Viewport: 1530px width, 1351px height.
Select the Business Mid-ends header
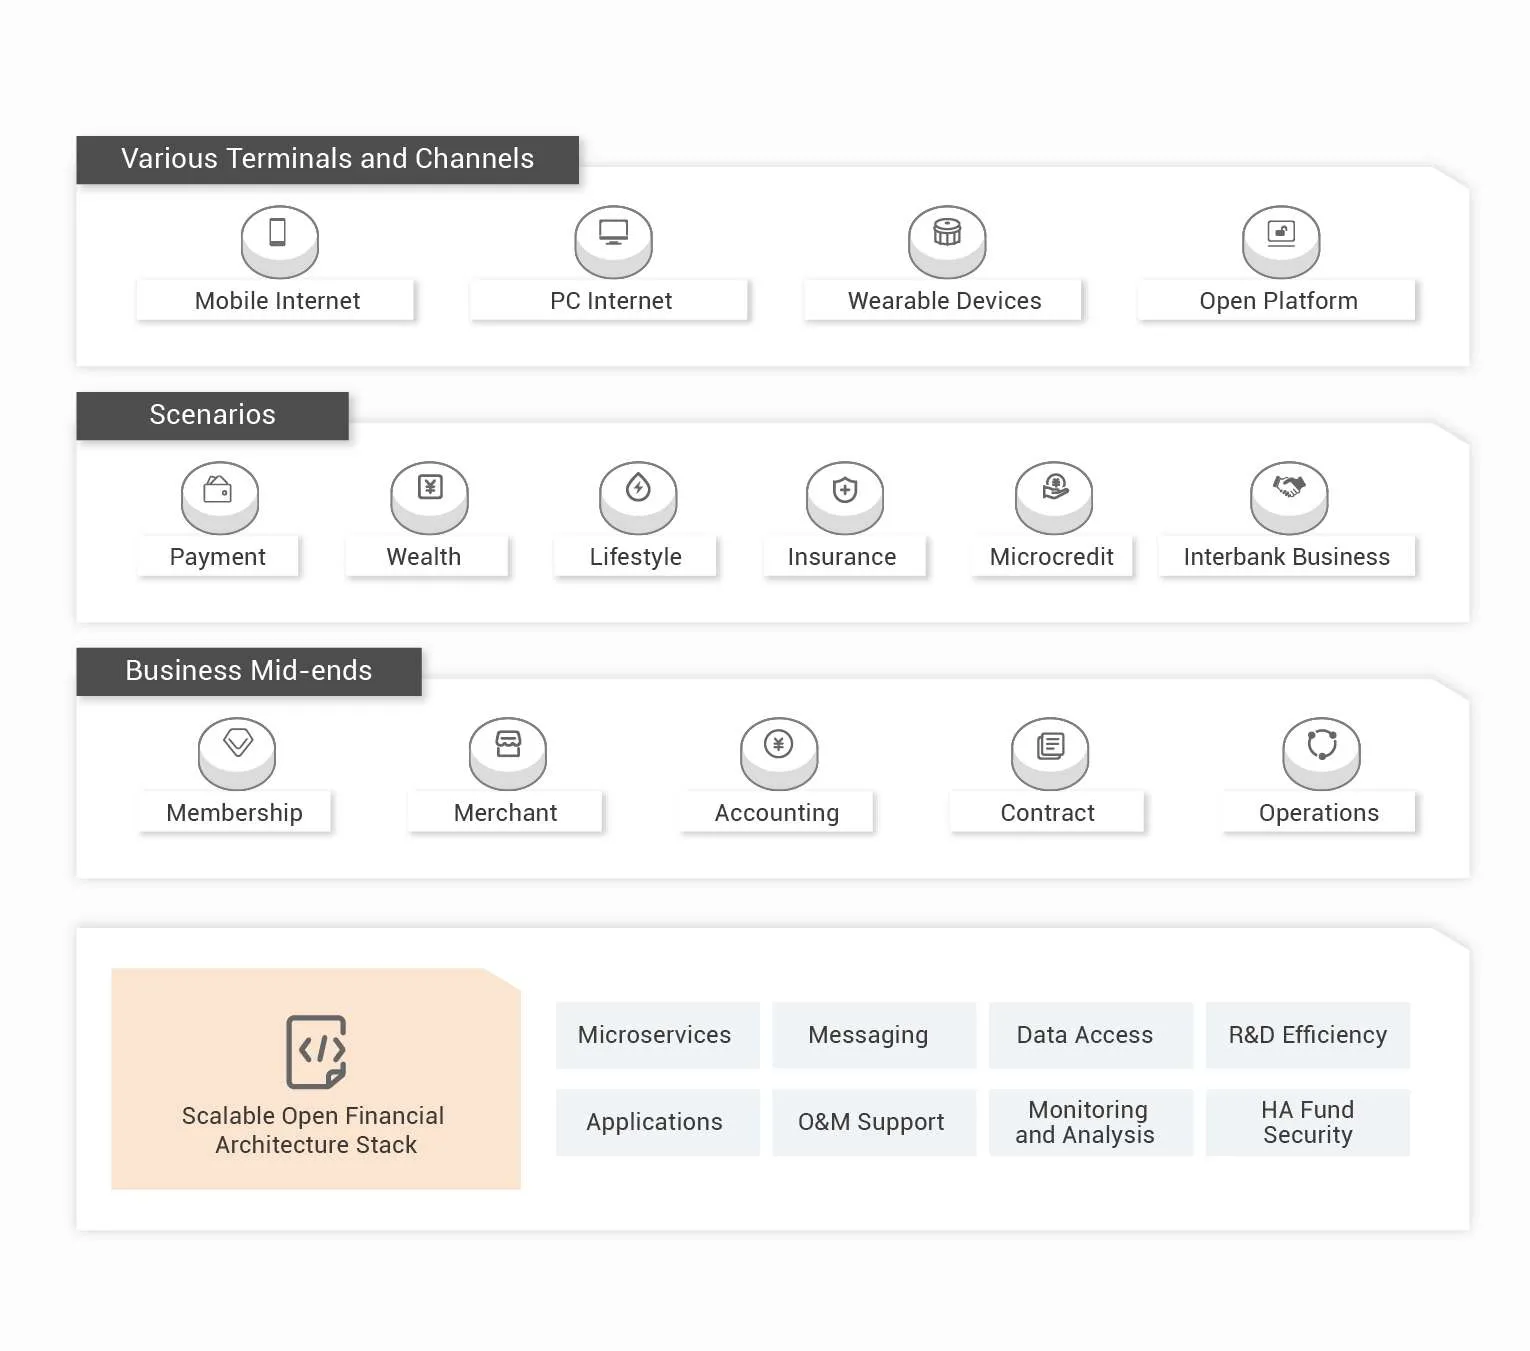coord(248,671)
